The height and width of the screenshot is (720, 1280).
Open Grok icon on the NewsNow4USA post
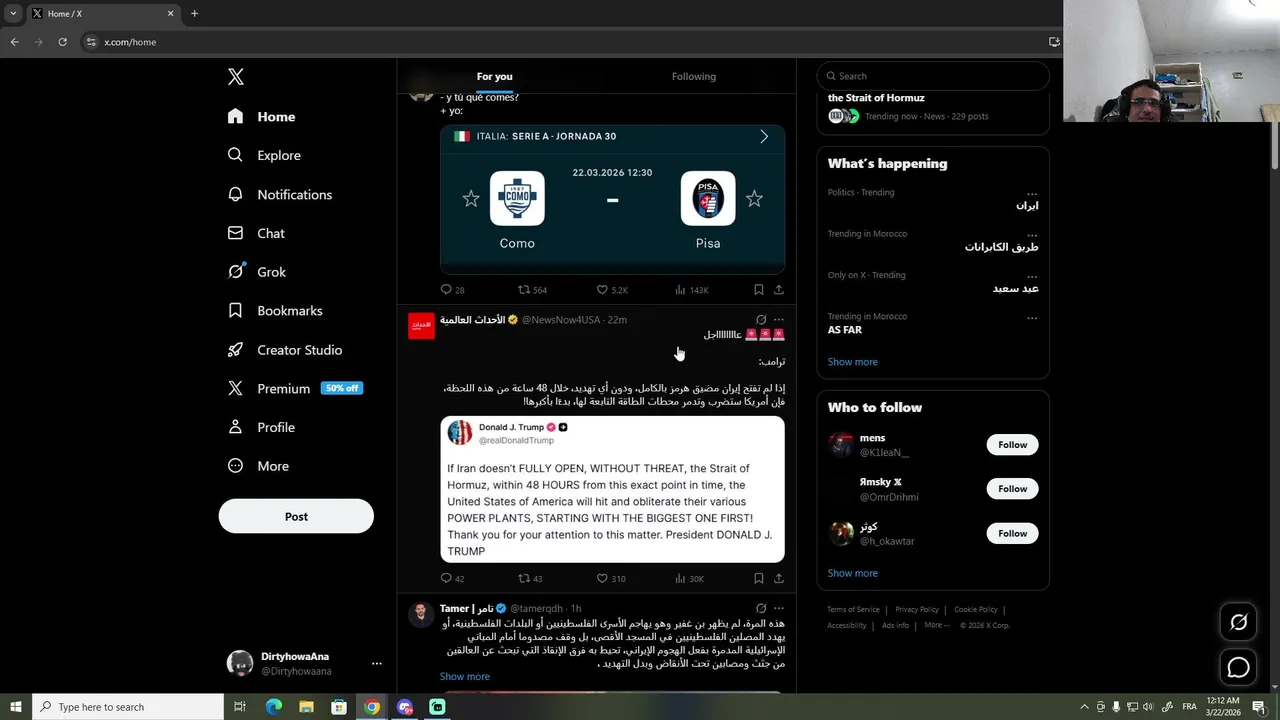(761, 320)
